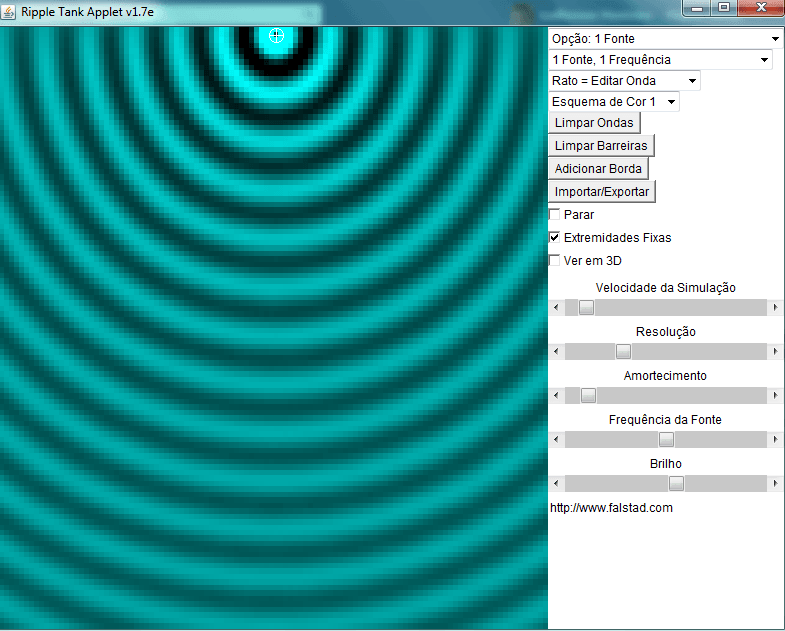
Task: Click the http://www.falstad.com link text
Action: tap(611, 508)
